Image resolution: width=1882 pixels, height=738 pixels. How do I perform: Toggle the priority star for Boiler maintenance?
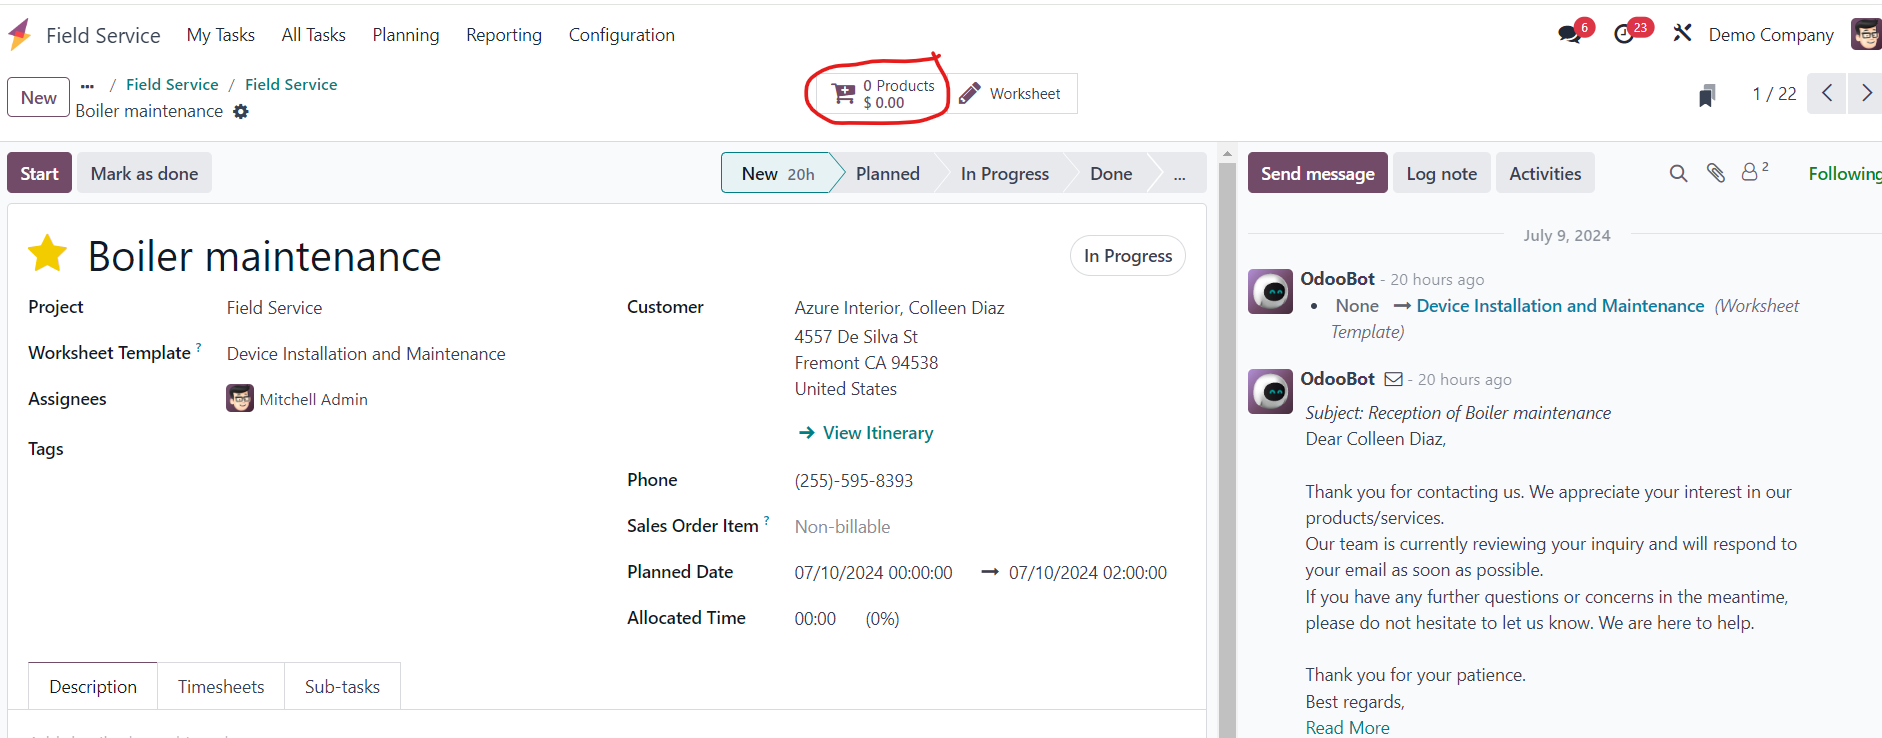tap(47, 254)
